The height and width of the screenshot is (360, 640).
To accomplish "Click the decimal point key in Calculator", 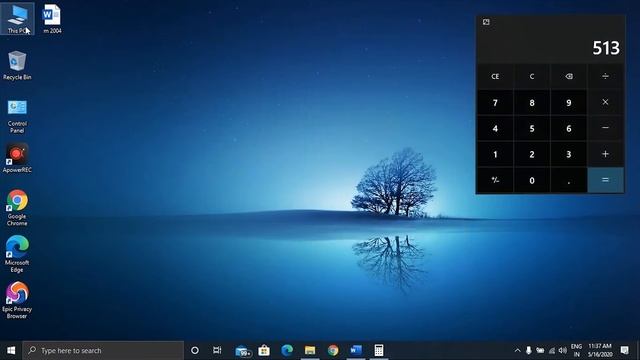I will (x=569, y=180).
